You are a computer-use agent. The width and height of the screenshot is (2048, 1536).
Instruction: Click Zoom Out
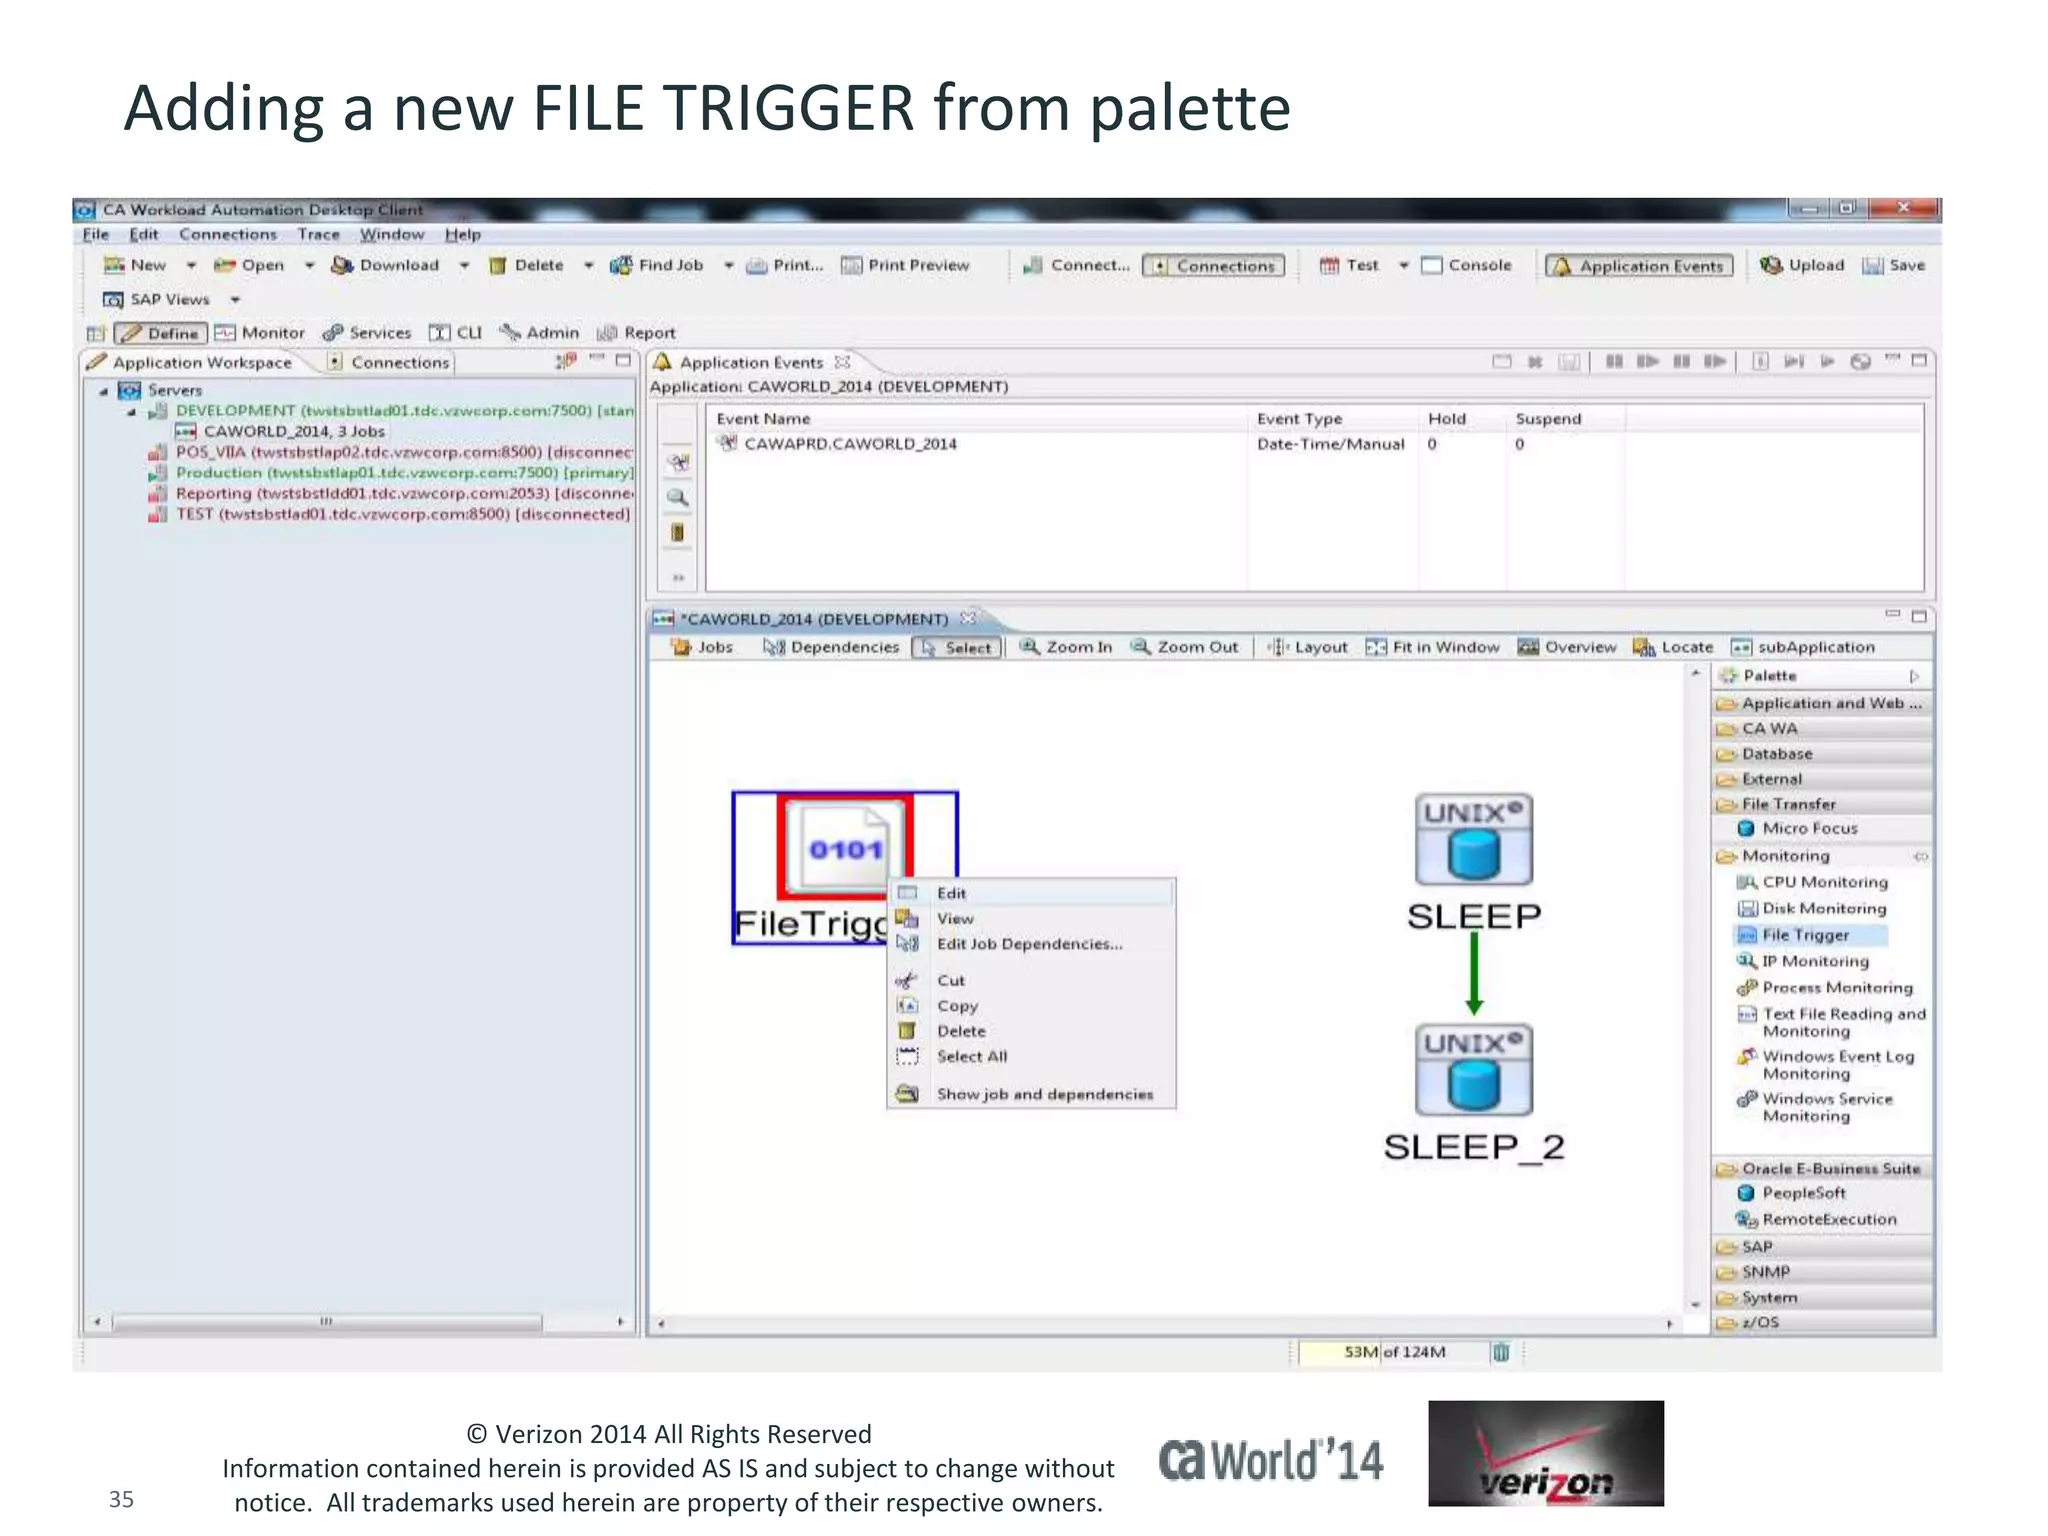[x=1185, y=647]
